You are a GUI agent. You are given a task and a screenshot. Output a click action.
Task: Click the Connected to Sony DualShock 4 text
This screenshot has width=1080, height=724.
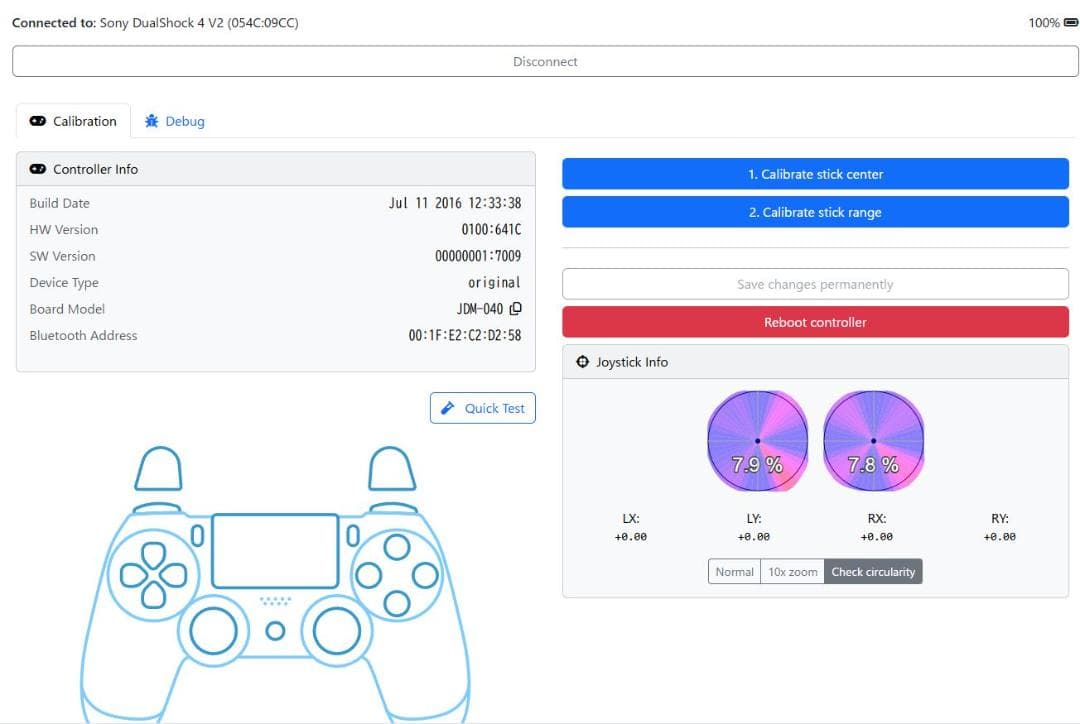pos(155,23)
